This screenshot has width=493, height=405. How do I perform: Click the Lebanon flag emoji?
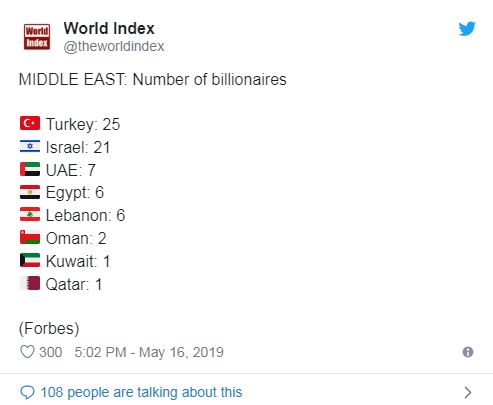click(x=30, y=214)
